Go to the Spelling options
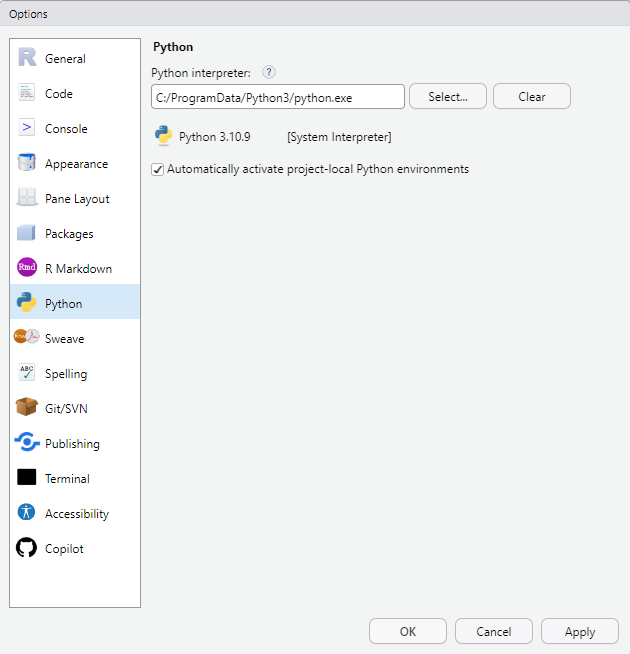Viewport: 630px width, 654px height. click(75, 374)
